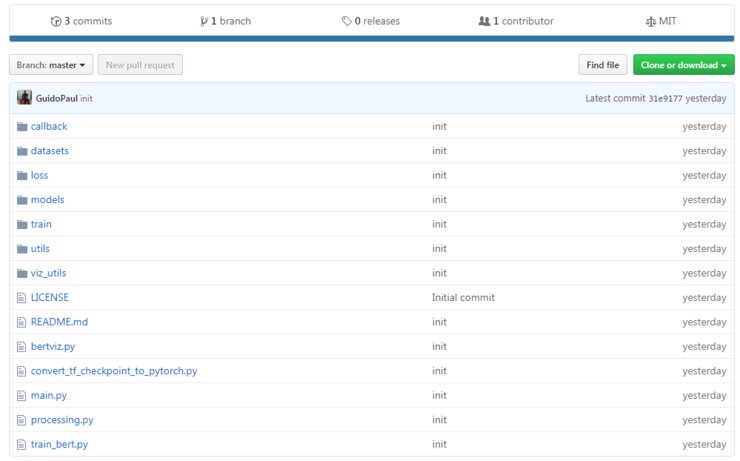This screenshot has width=740, height=461.
Task: Click the file icon next to LICENSE
Action: 22,298
